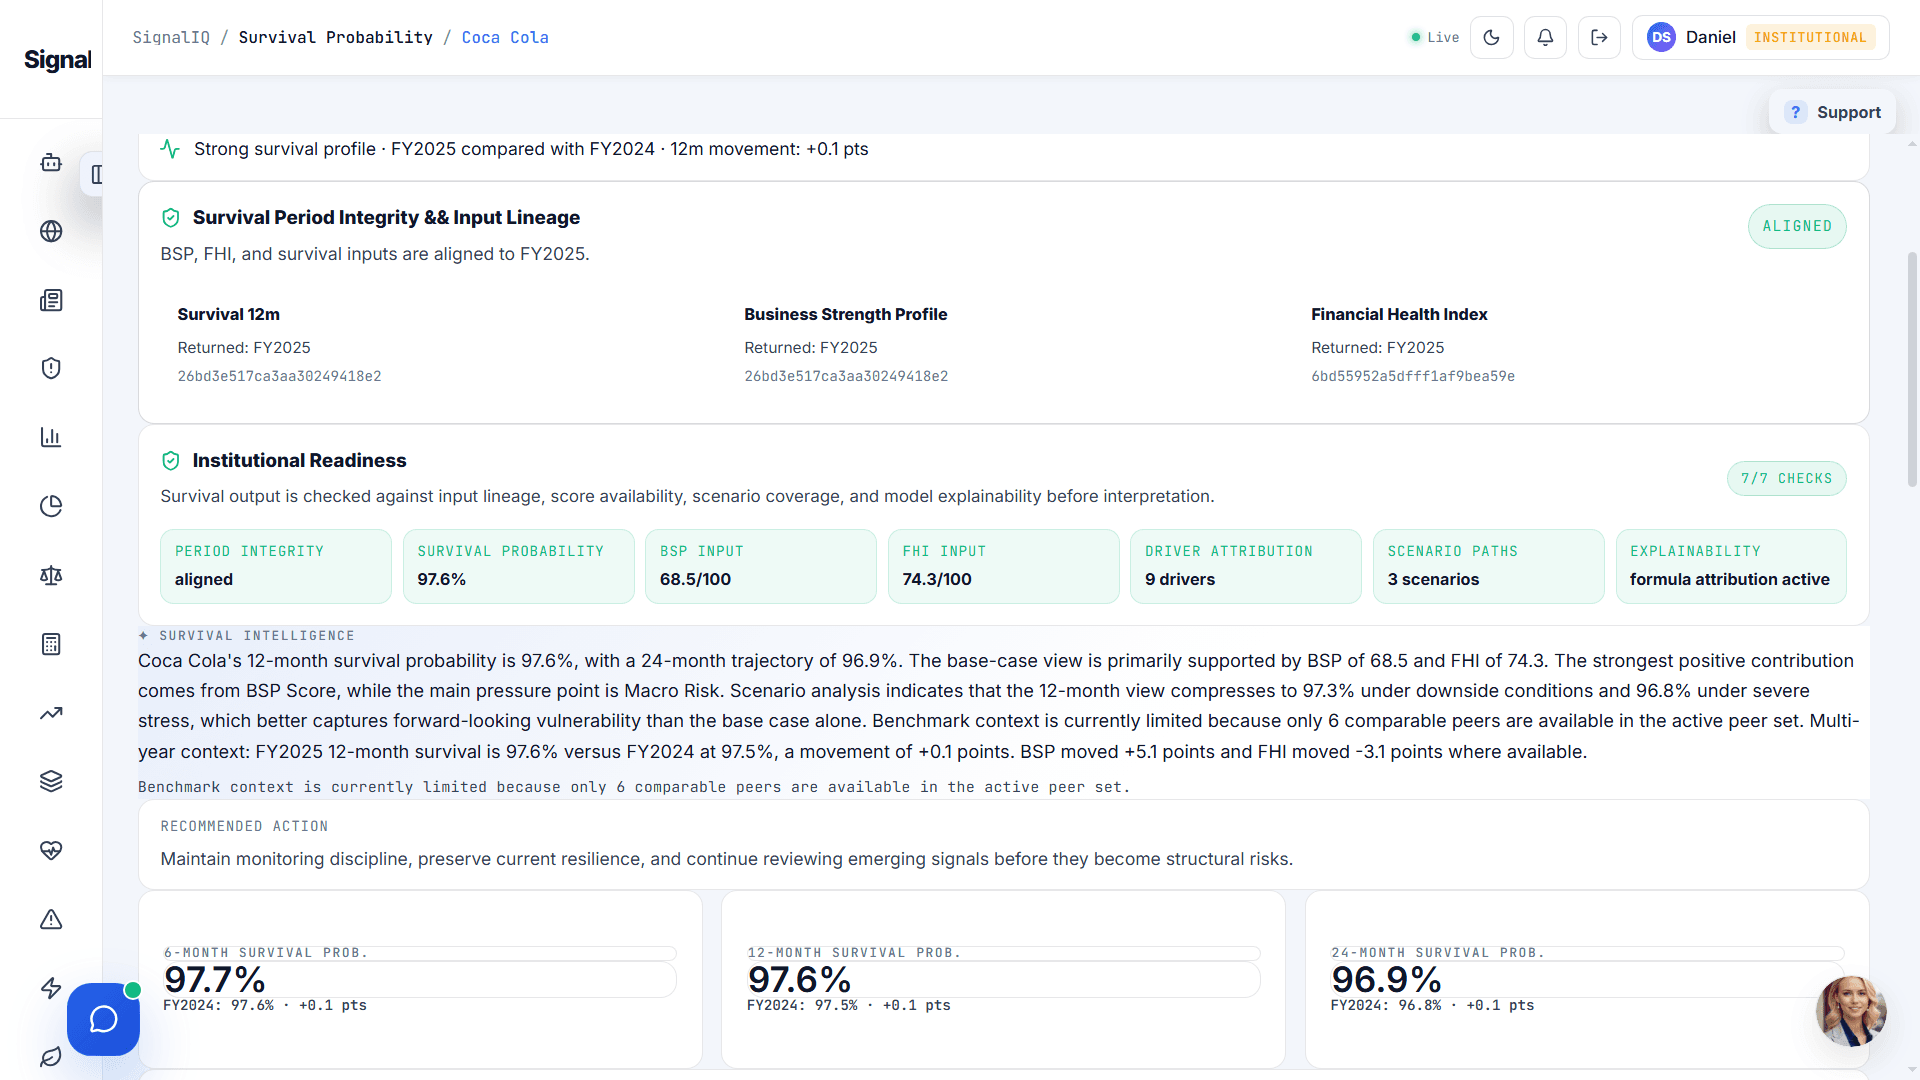Open the leaf icon in sidebar
The image size is (1920, 1080).
click(x=51, y=1056)
